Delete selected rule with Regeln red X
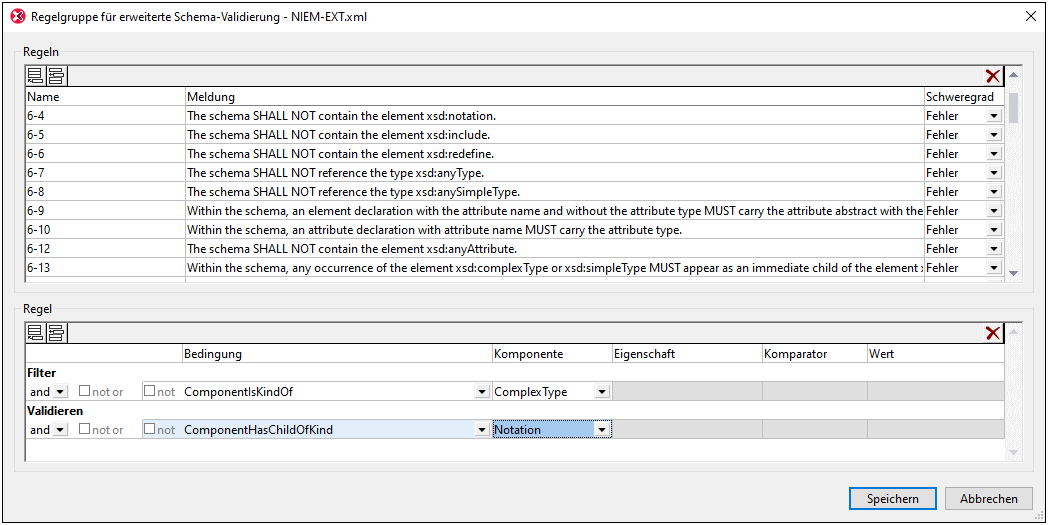The width and height of the screenshot is (1048, 525). click(992, 76)
